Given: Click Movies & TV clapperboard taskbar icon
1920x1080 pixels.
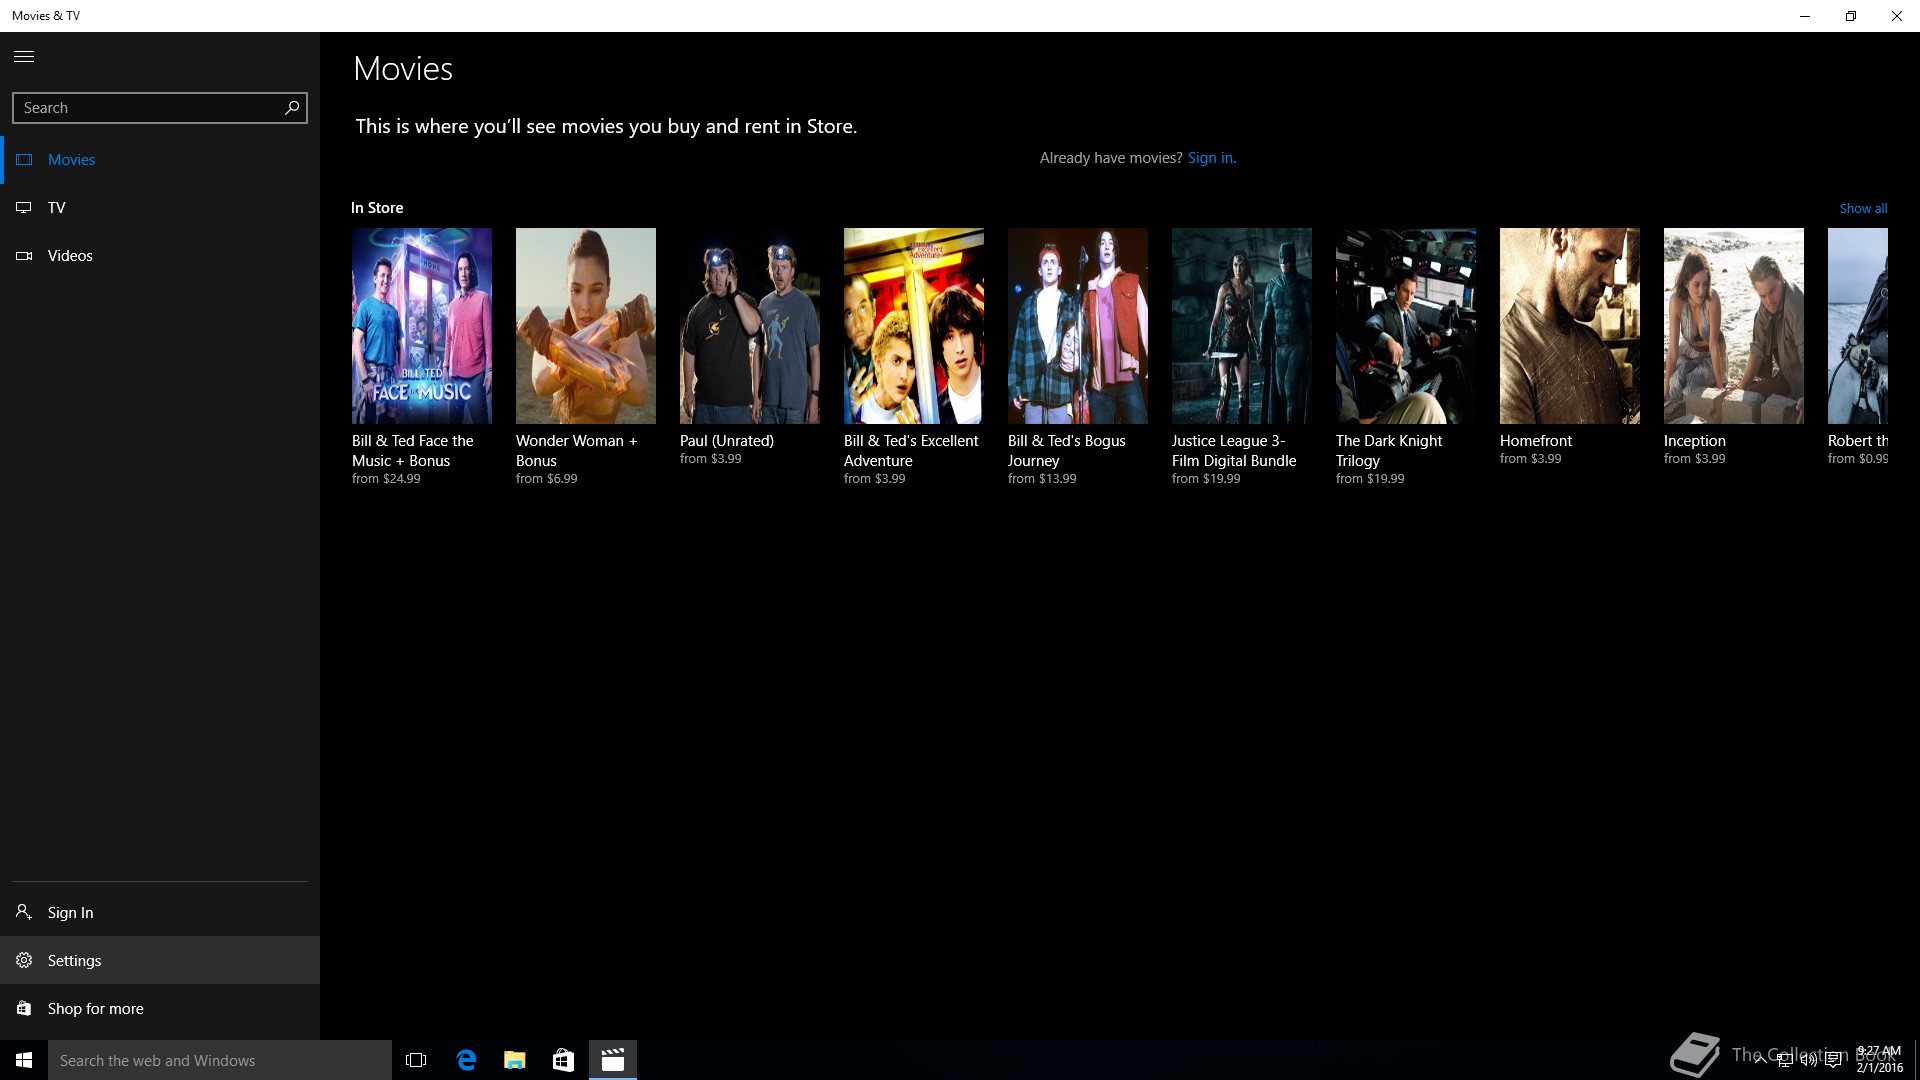Looking at the screenshot, I should pos(613,1060).
